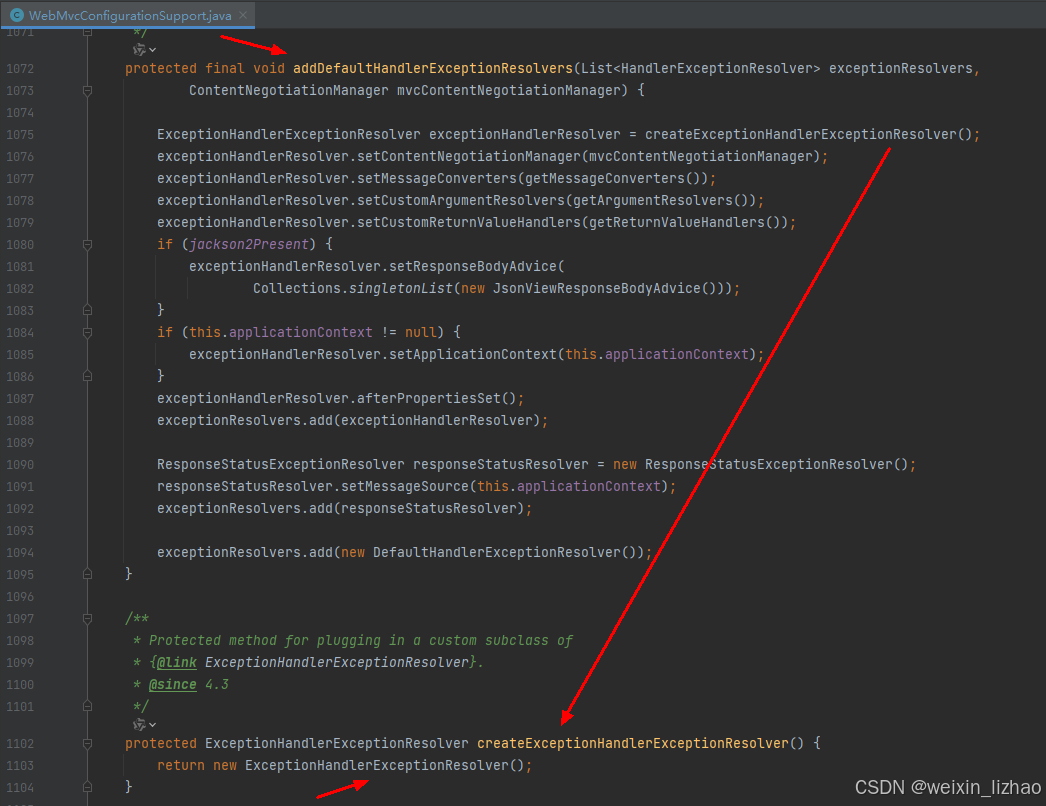This screenshot has height=806, width=1046.
Task: Click the Javadoc fold end marker at line 1101
Action: point(87,707)
